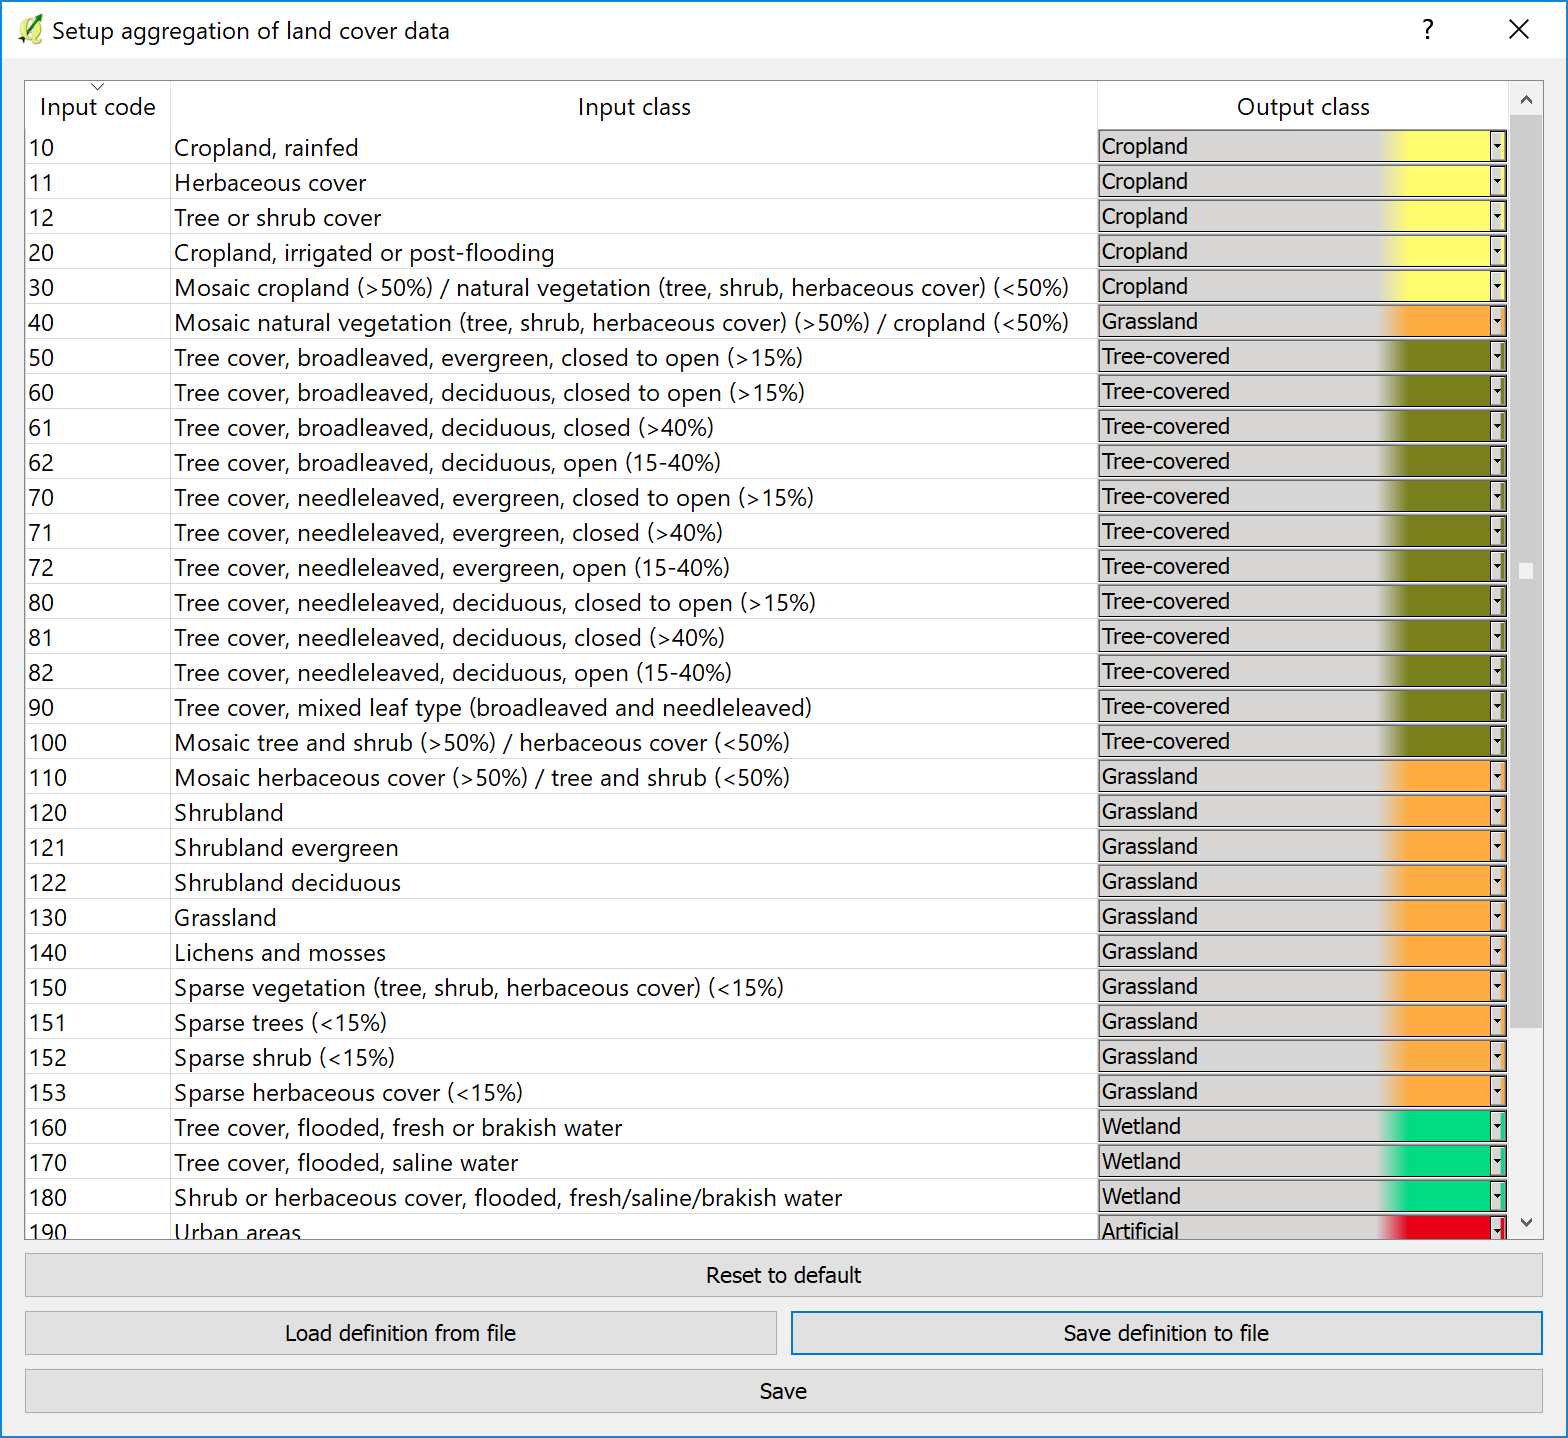The width and height of the screenshot is (1568, 1438).
Task: Click scrollbar up arrow of table
Action: coord(1526,99)
